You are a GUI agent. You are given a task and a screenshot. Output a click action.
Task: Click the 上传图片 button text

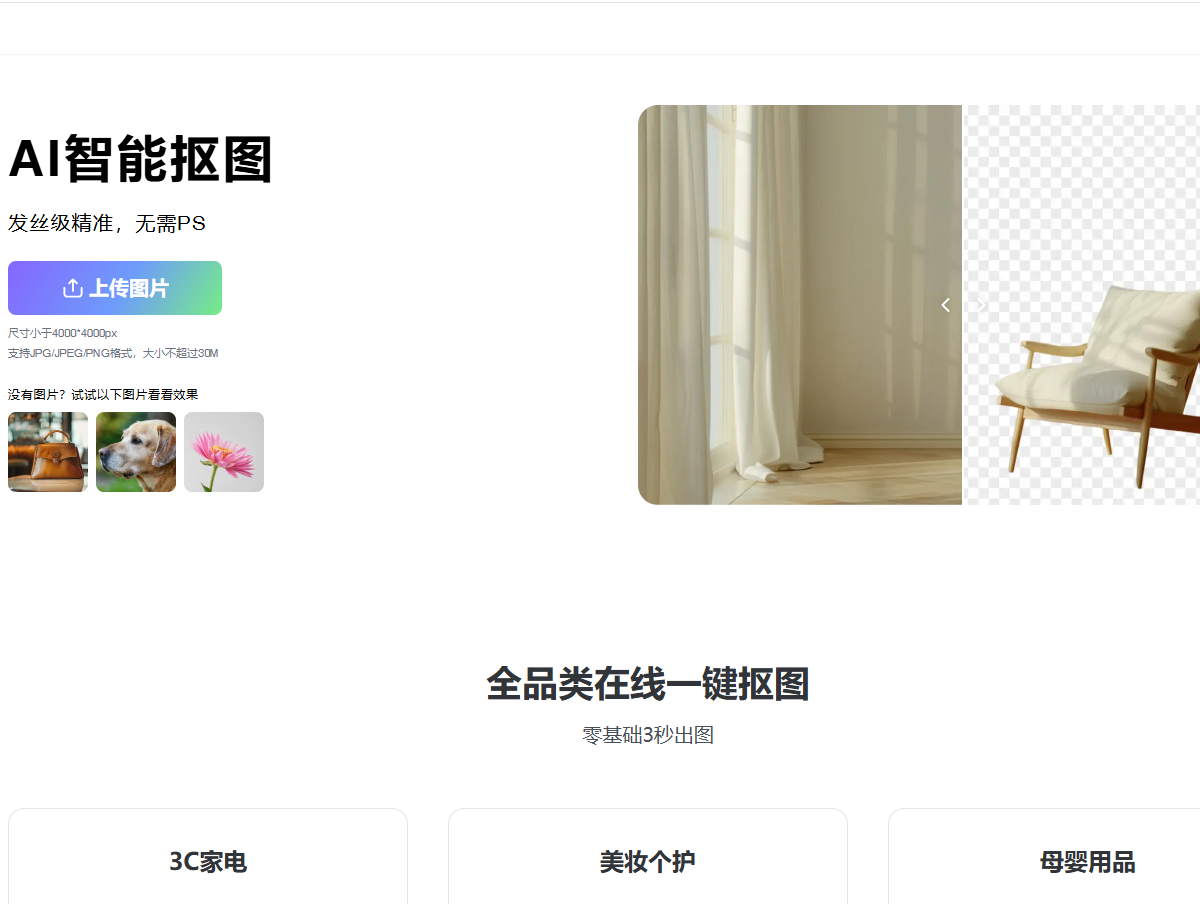coord(129,289)
